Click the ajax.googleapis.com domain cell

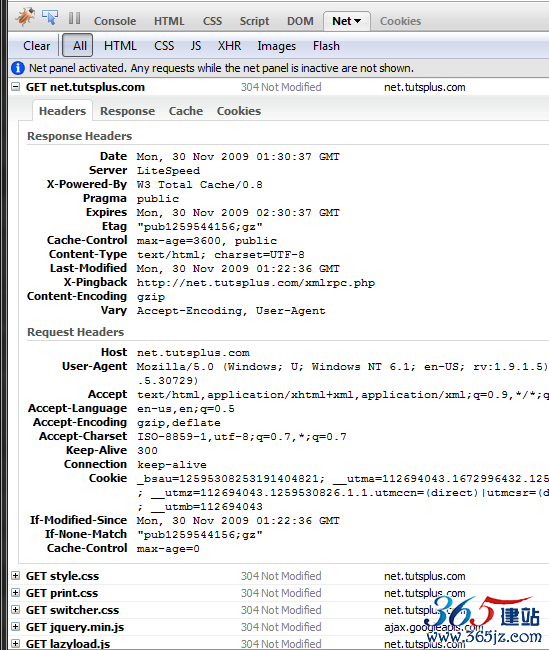(433, 627)
